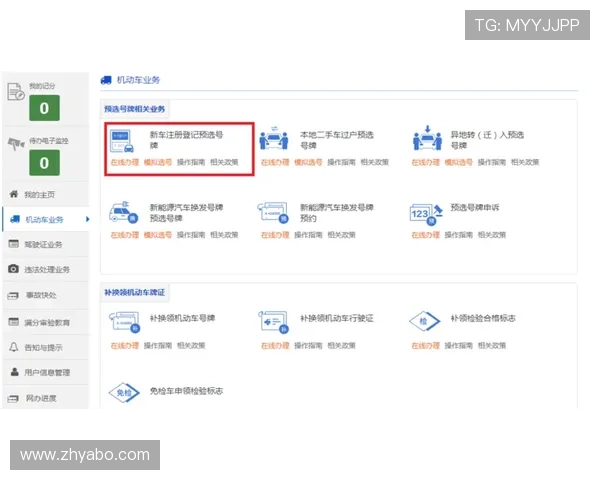
Task: Click the home icon beside 我的主页
Action: (x=14, y=194)
